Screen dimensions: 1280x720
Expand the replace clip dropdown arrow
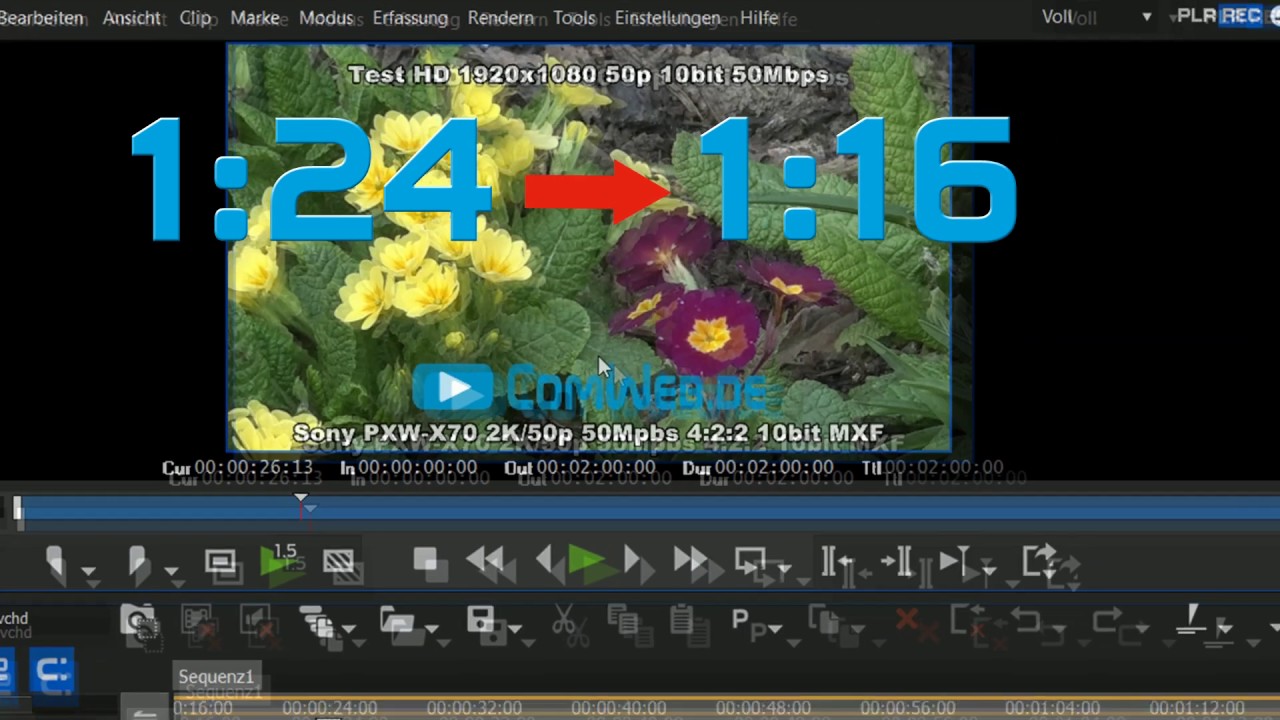[858, 629]
